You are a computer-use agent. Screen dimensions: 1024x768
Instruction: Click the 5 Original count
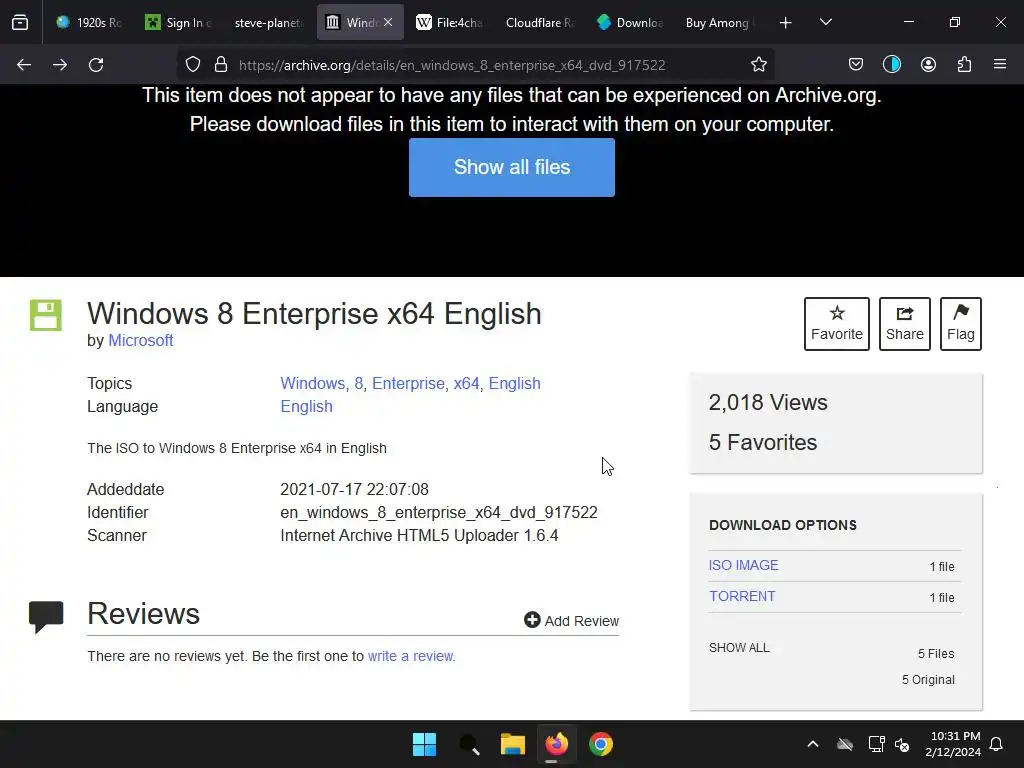(x=928, y=680)
